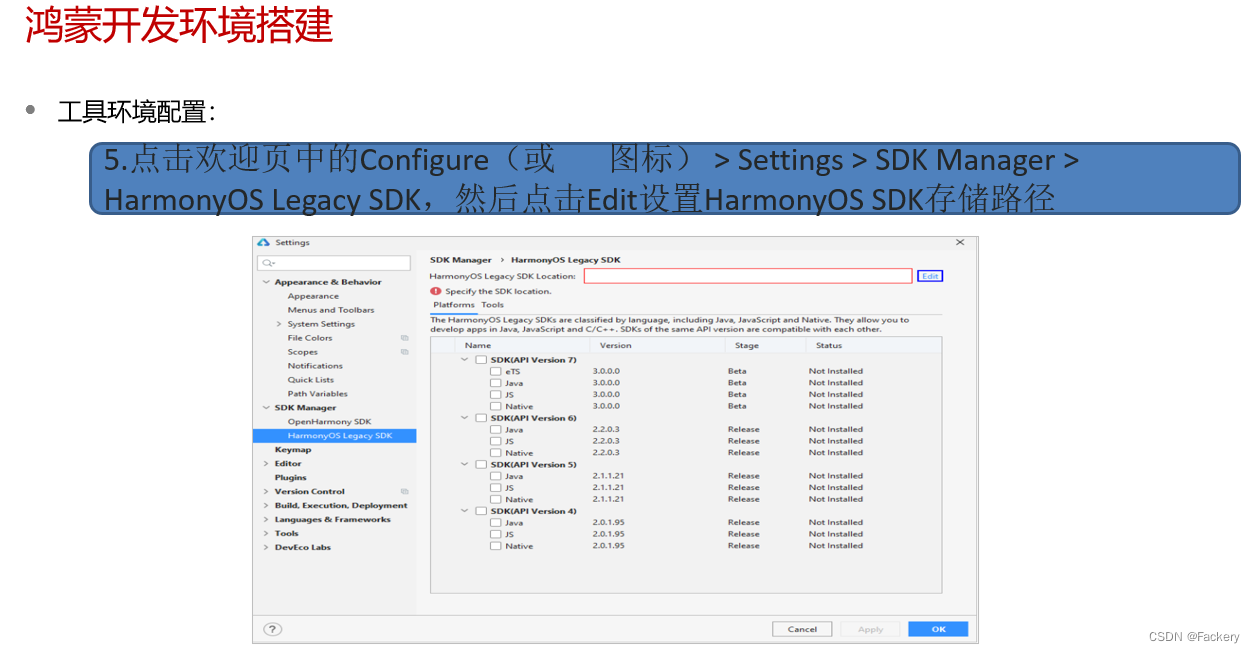Focus the HarmonyOS Legacy SDK Location field
This screenshot has width=1255, height=653.
(x=748, y=276)
